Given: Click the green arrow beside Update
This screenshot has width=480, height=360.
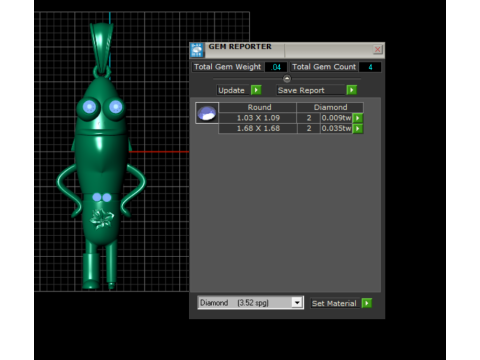Looking at the screenshot, I should click(x=256, y=90).
